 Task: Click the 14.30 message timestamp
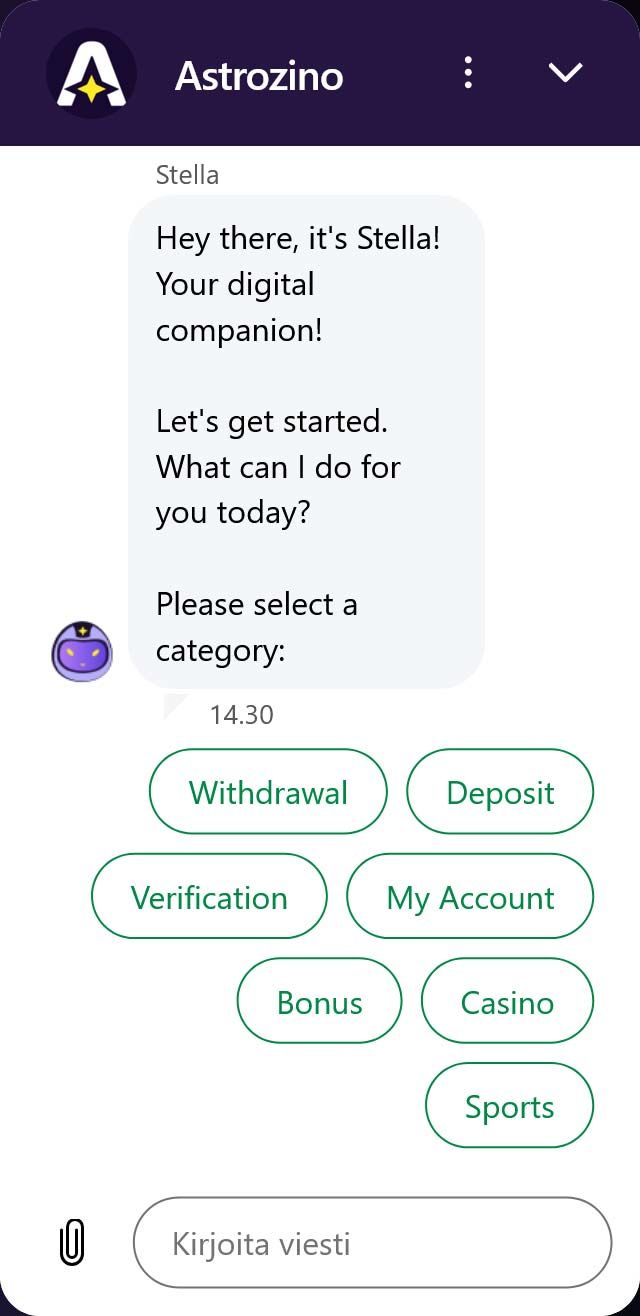click(241, 714)
